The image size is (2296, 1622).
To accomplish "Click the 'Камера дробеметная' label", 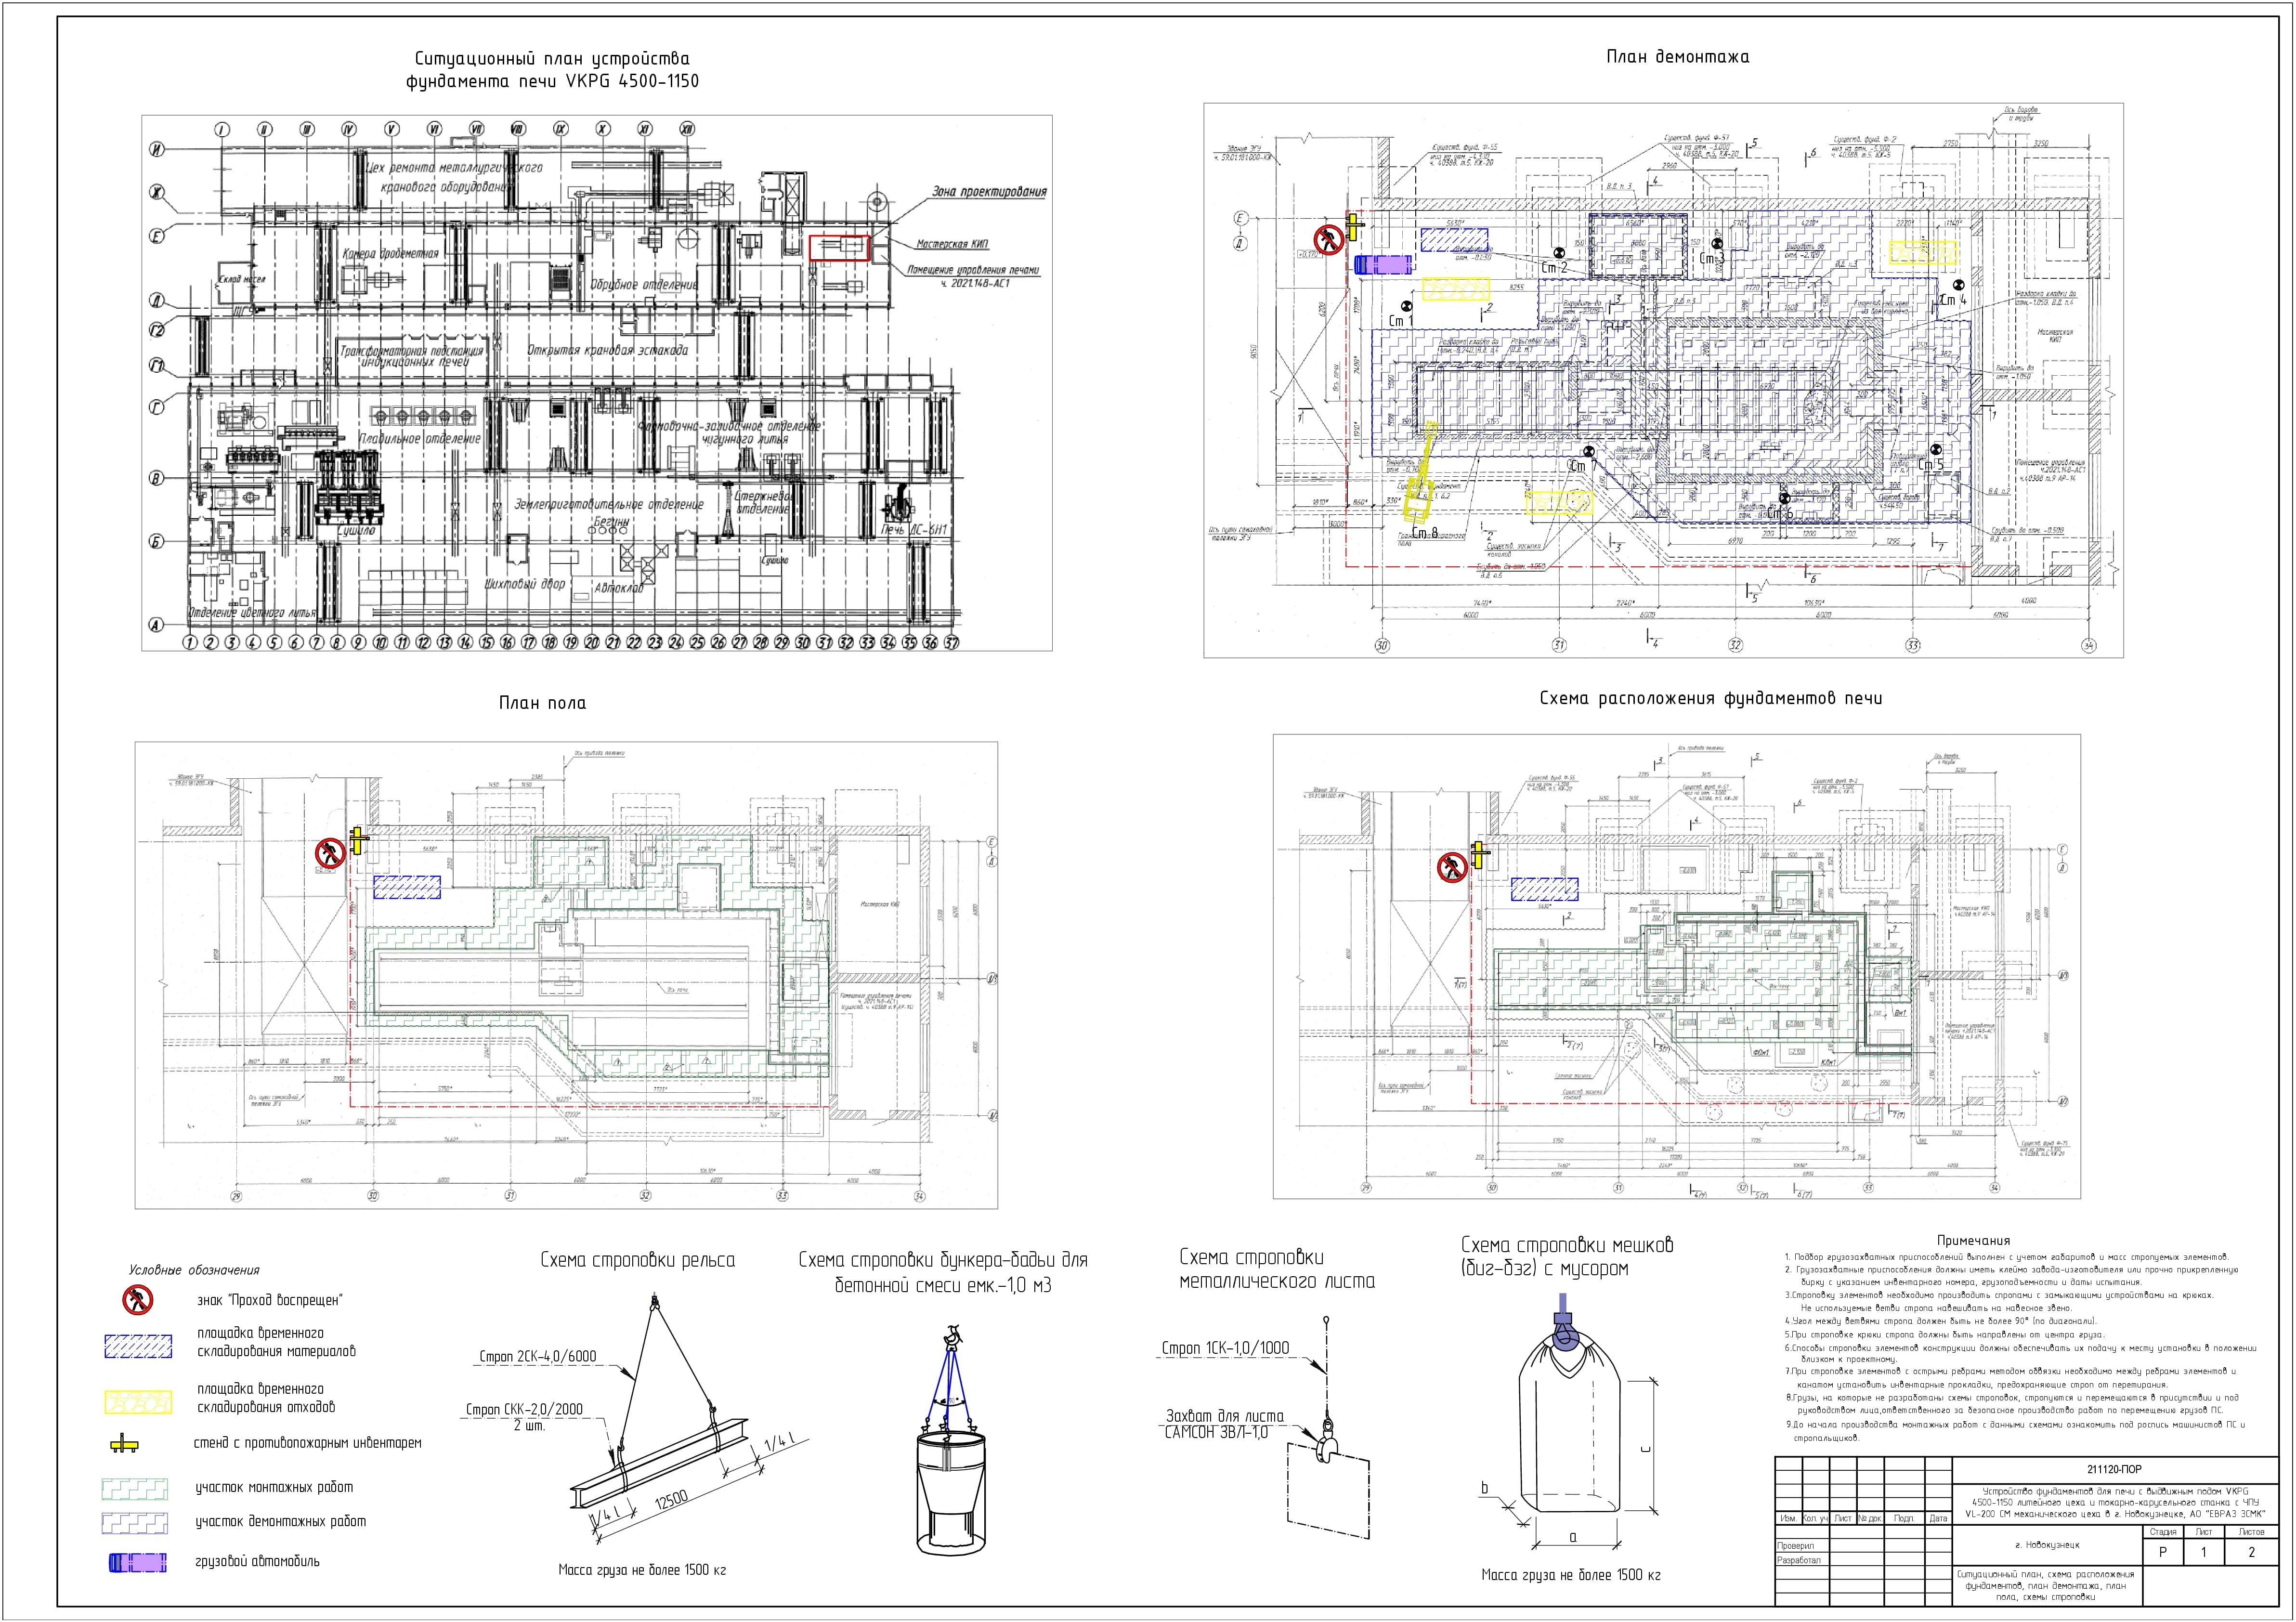I will 390,253.
